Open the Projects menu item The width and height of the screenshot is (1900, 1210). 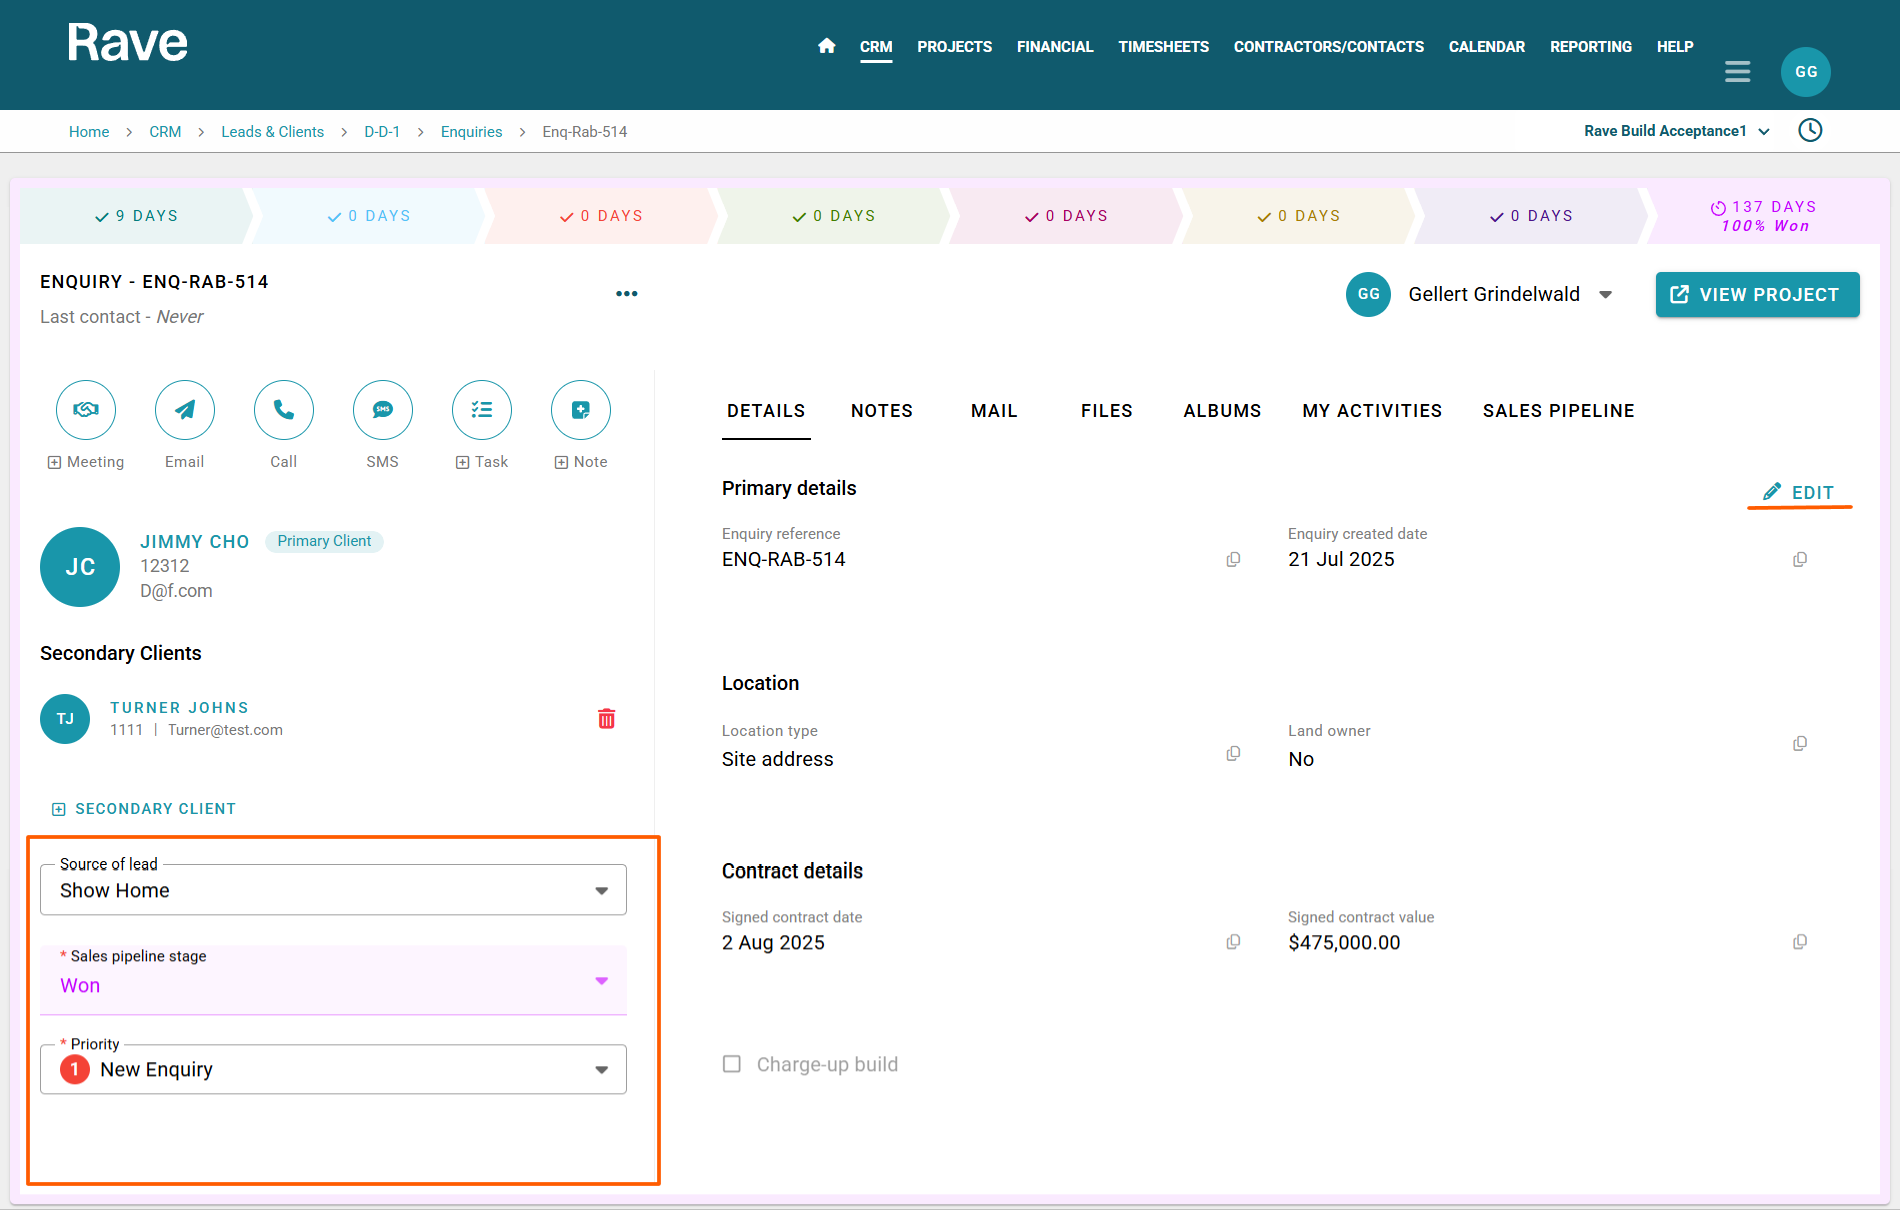(954, 47)
